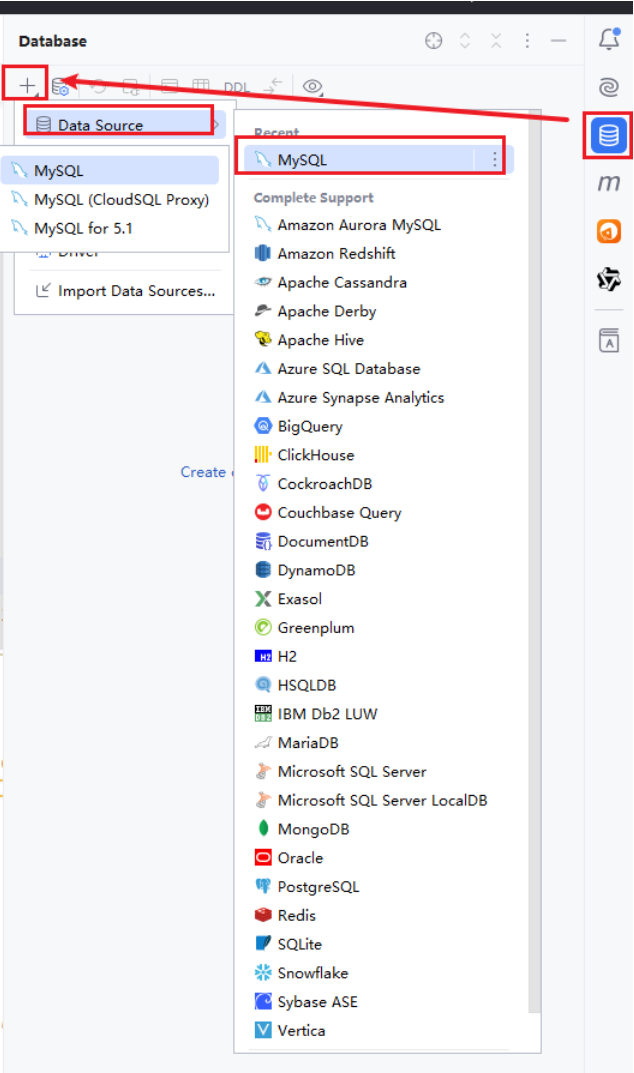Click the orange plugin icon in right sidebar
The height and width of the screenshot is (1073, 634).
click(x=609, y=231)
